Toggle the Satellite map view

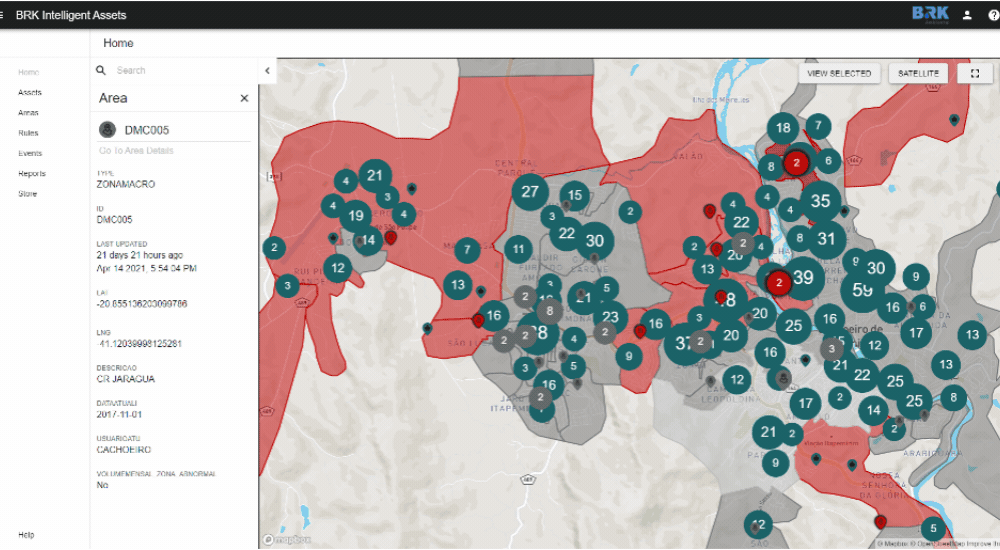coord(918,73)
